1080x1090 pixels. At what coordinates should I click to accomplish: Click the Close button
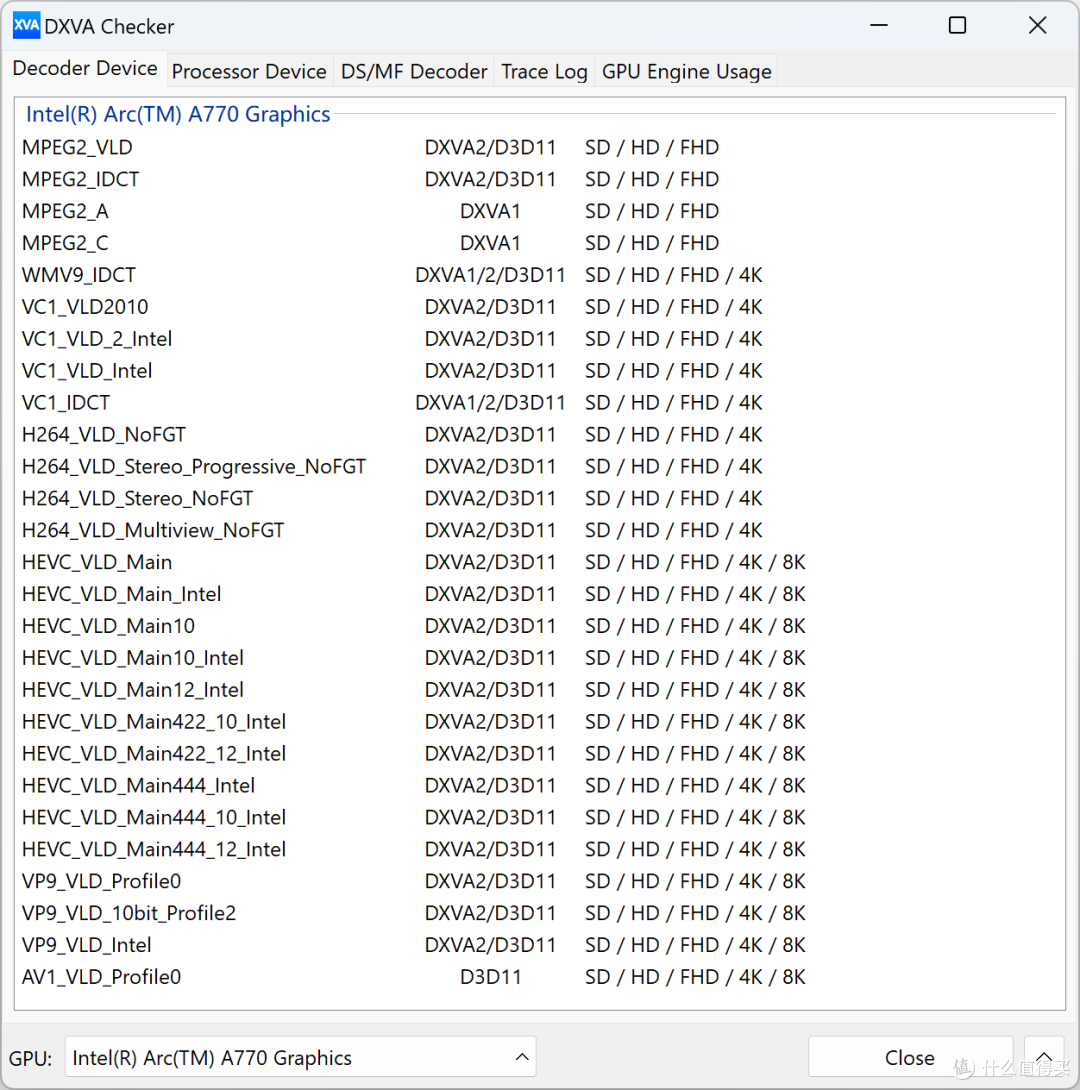tap(910, 1057)
